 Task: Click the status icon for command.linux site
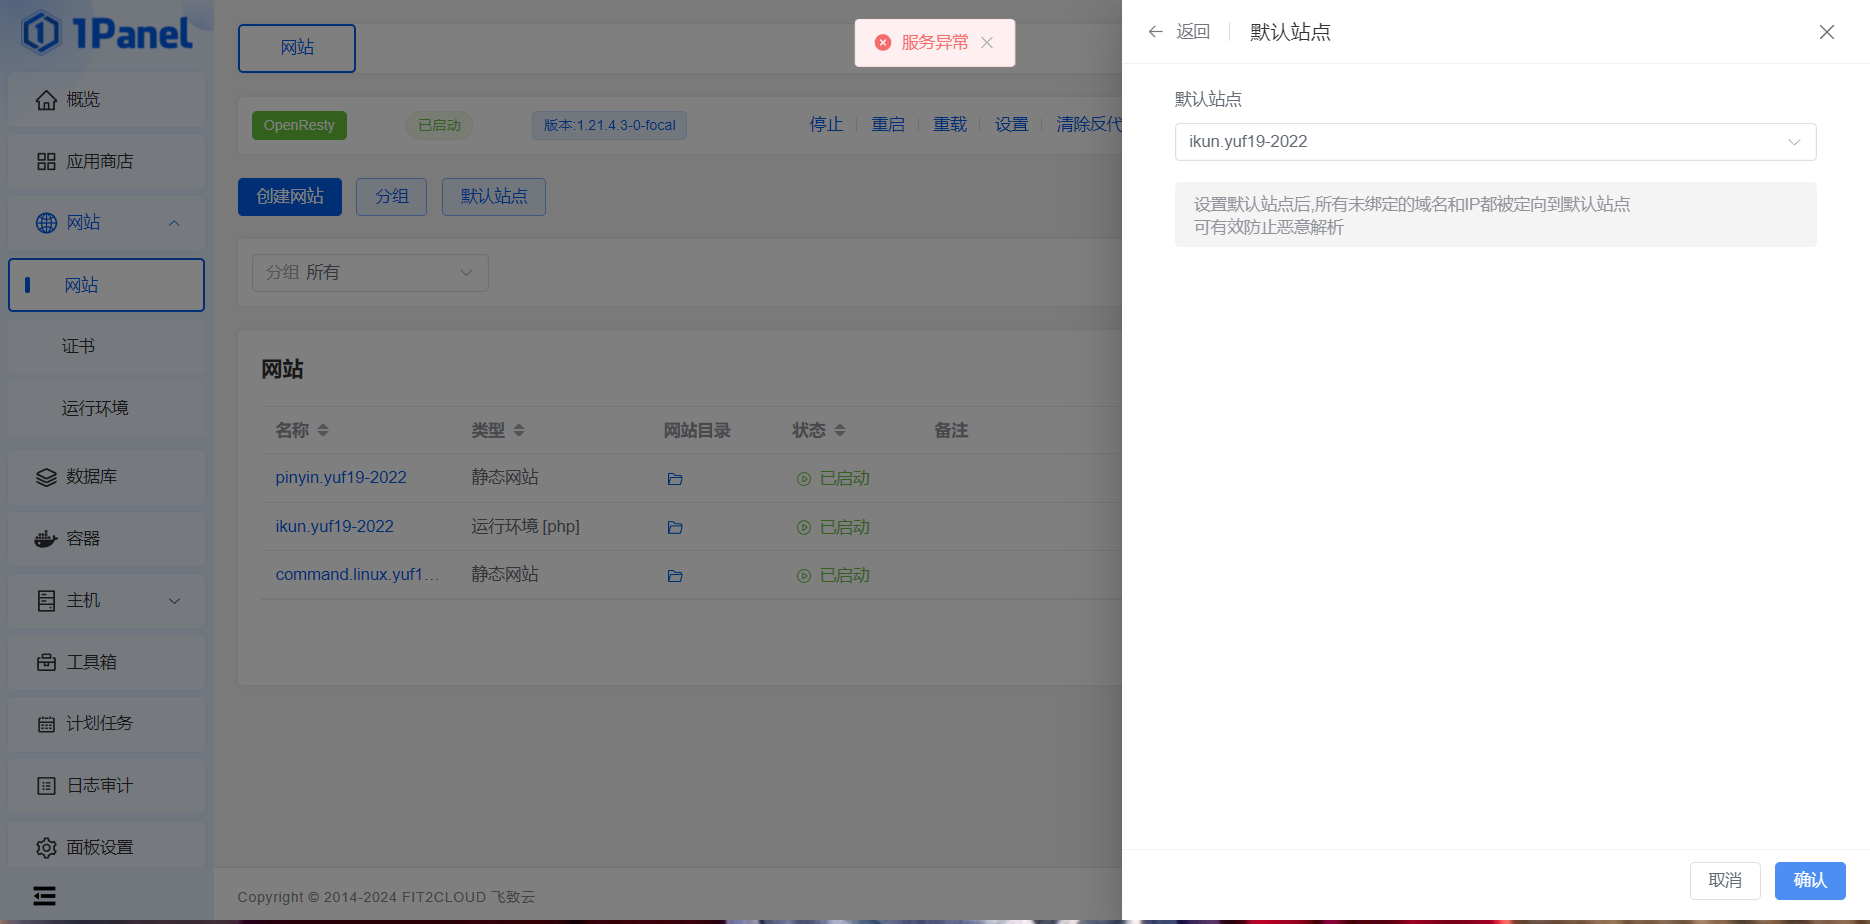(804, 576)
